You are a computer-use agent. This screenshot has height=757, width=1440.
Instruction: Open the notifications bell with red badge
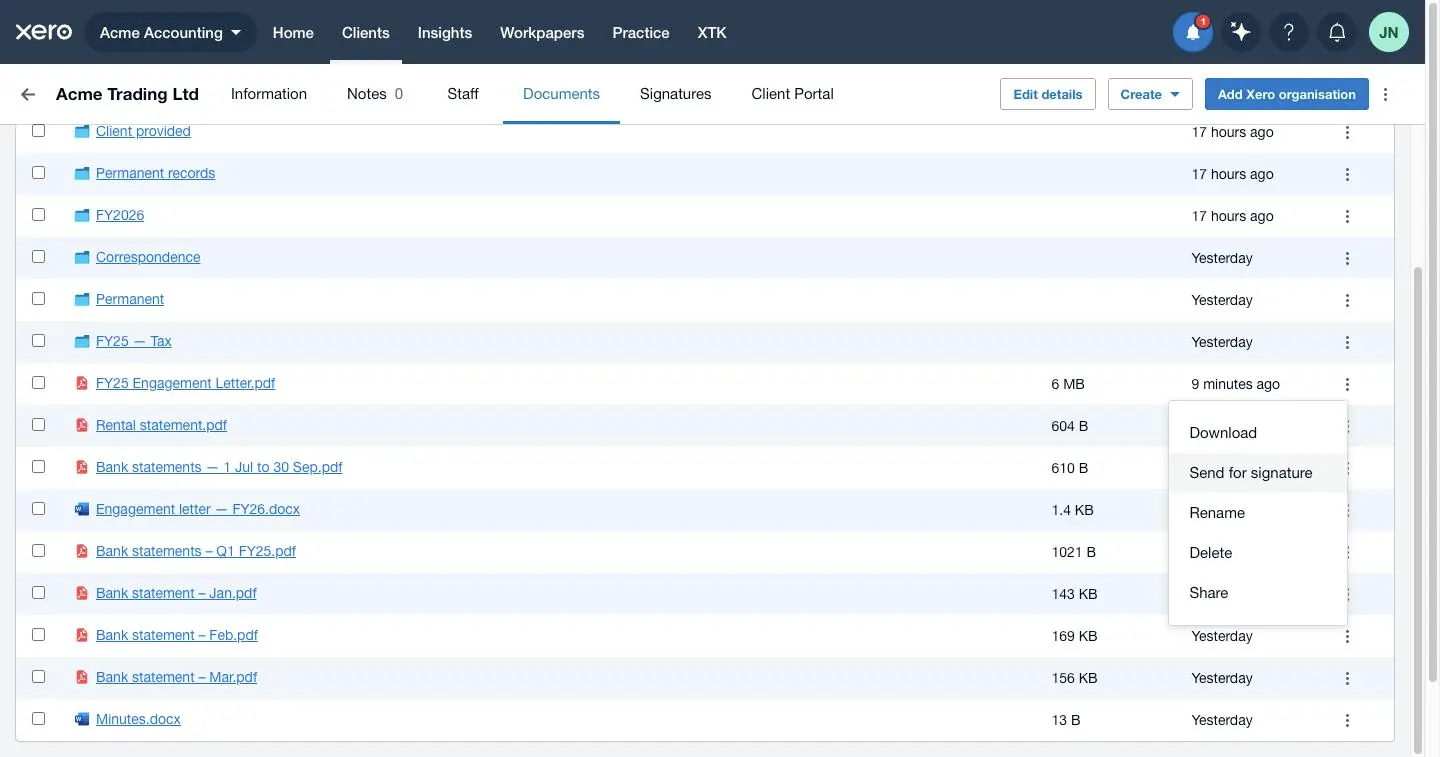[x=1193, y=32]
